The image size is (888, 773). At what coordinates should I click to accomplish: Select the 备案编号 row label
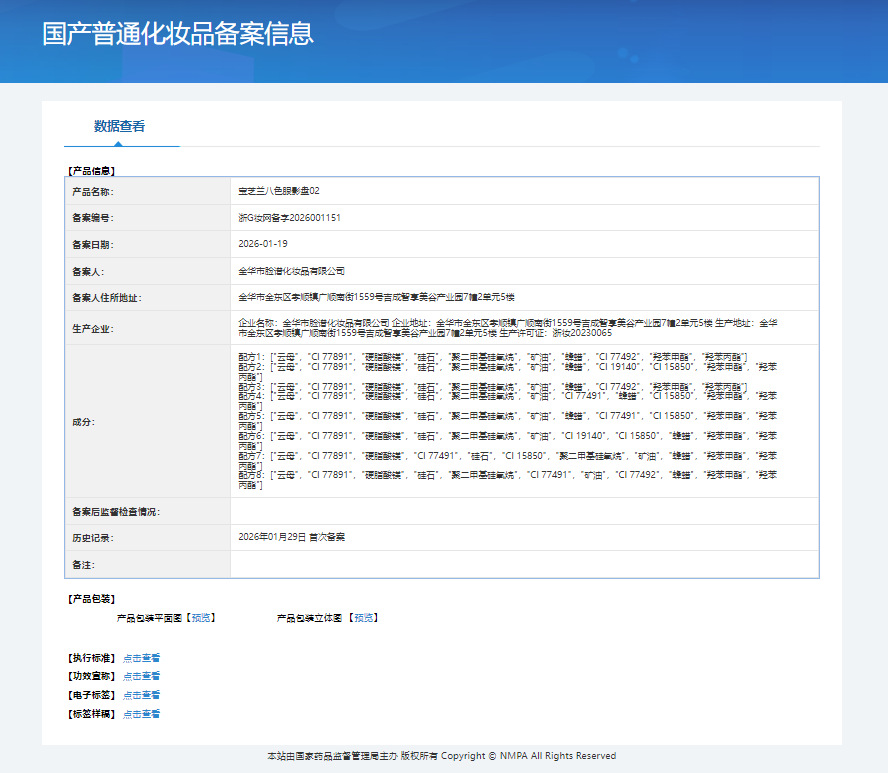tap(93, 218)
